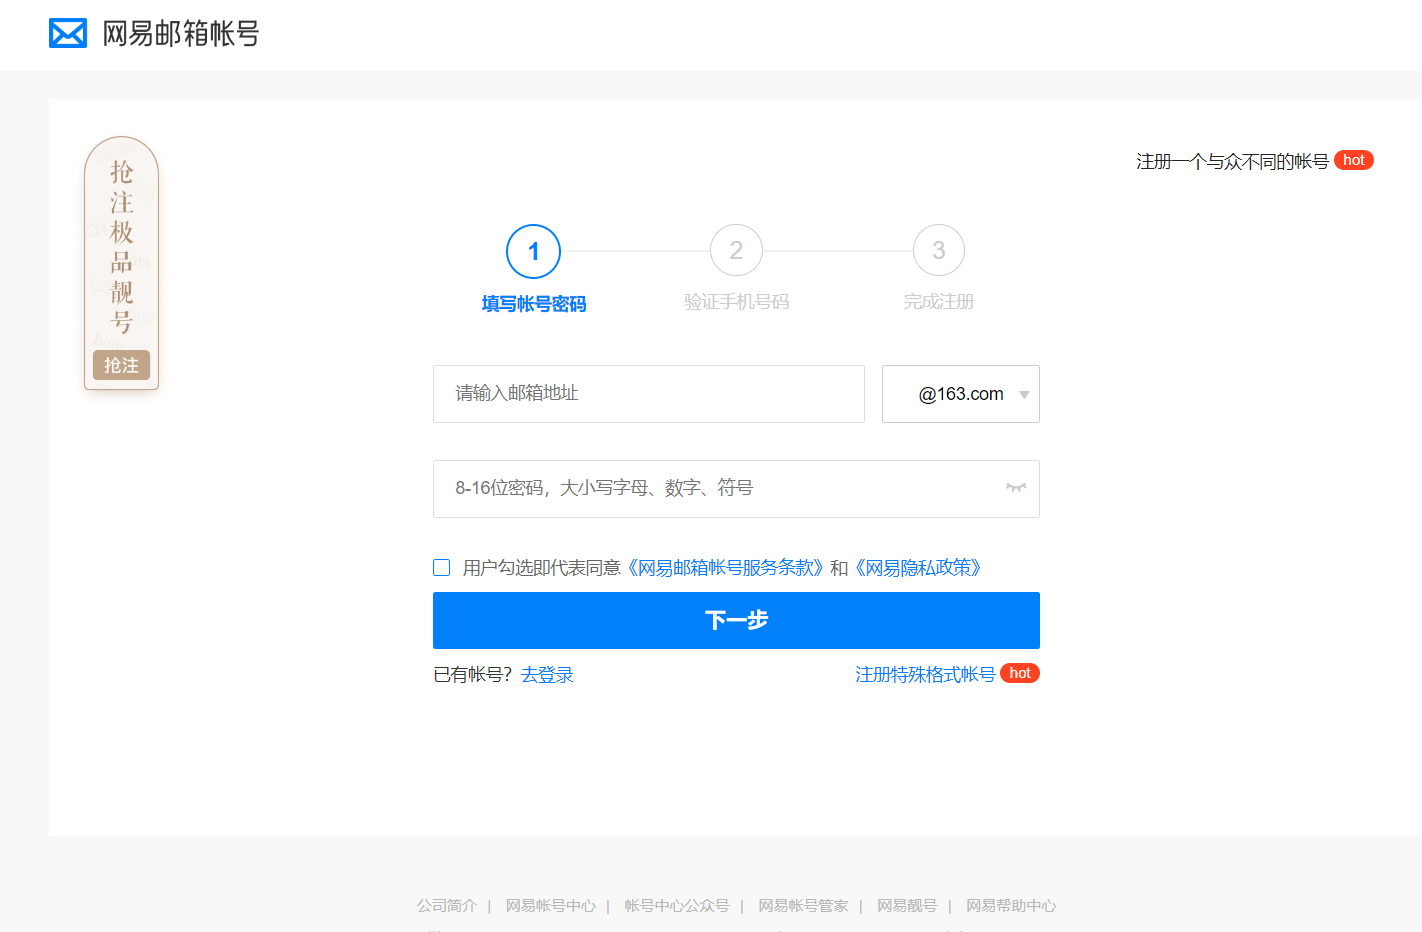This screenshot has height=932, width=1422.
Task: Click the 请输入邮箱地址 email input field
Action: (649, 394)
